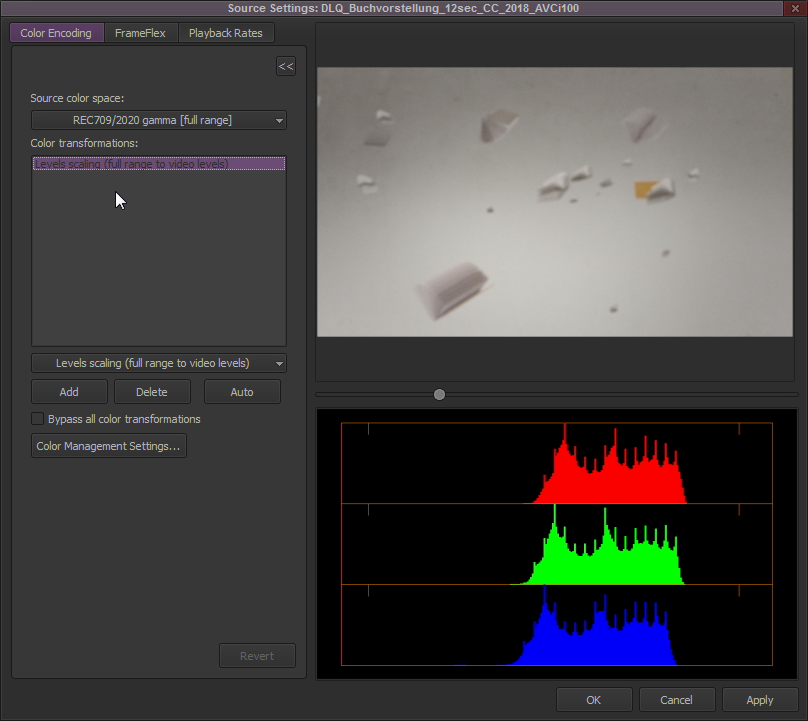The width and height of the screenshot is (808, 721).
Task: Open Color Management Settings dialog
Action: [108, 446]
